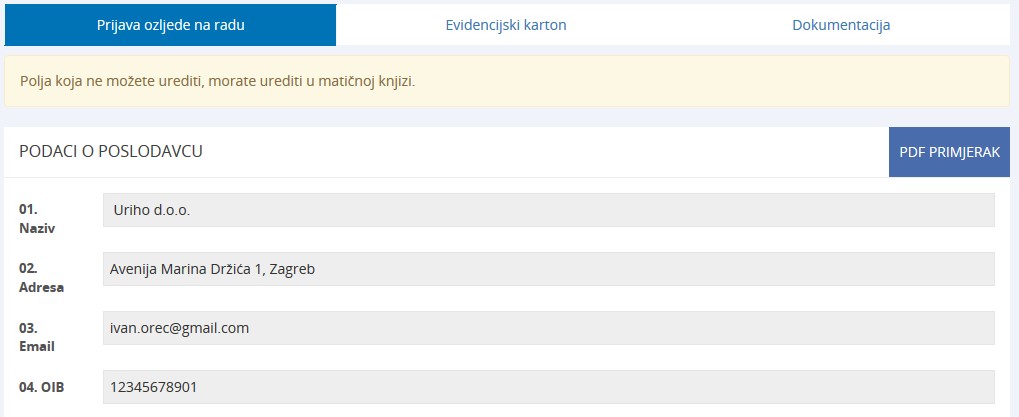Switch to the Evidencijski karton tab
The image size is (1019, 417).
coord(506,25)
